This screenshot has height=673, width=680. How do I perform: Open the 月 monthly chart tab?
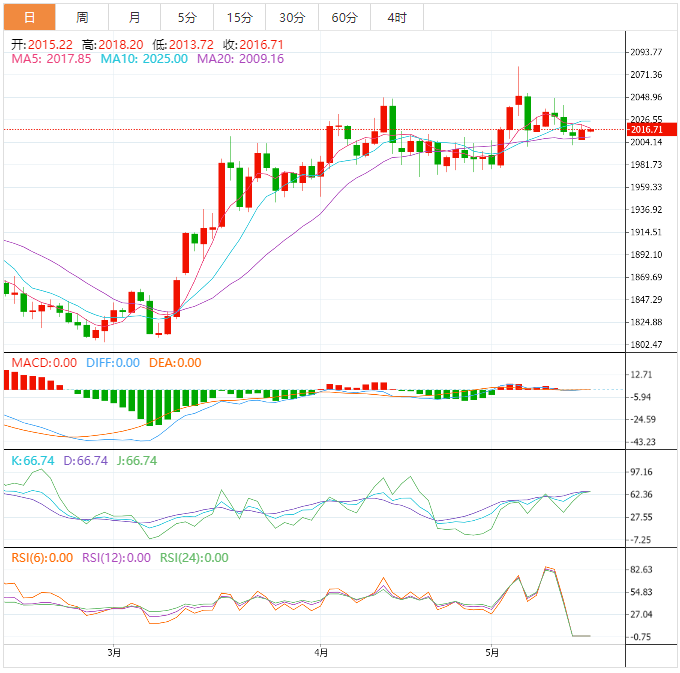point(135,17)
